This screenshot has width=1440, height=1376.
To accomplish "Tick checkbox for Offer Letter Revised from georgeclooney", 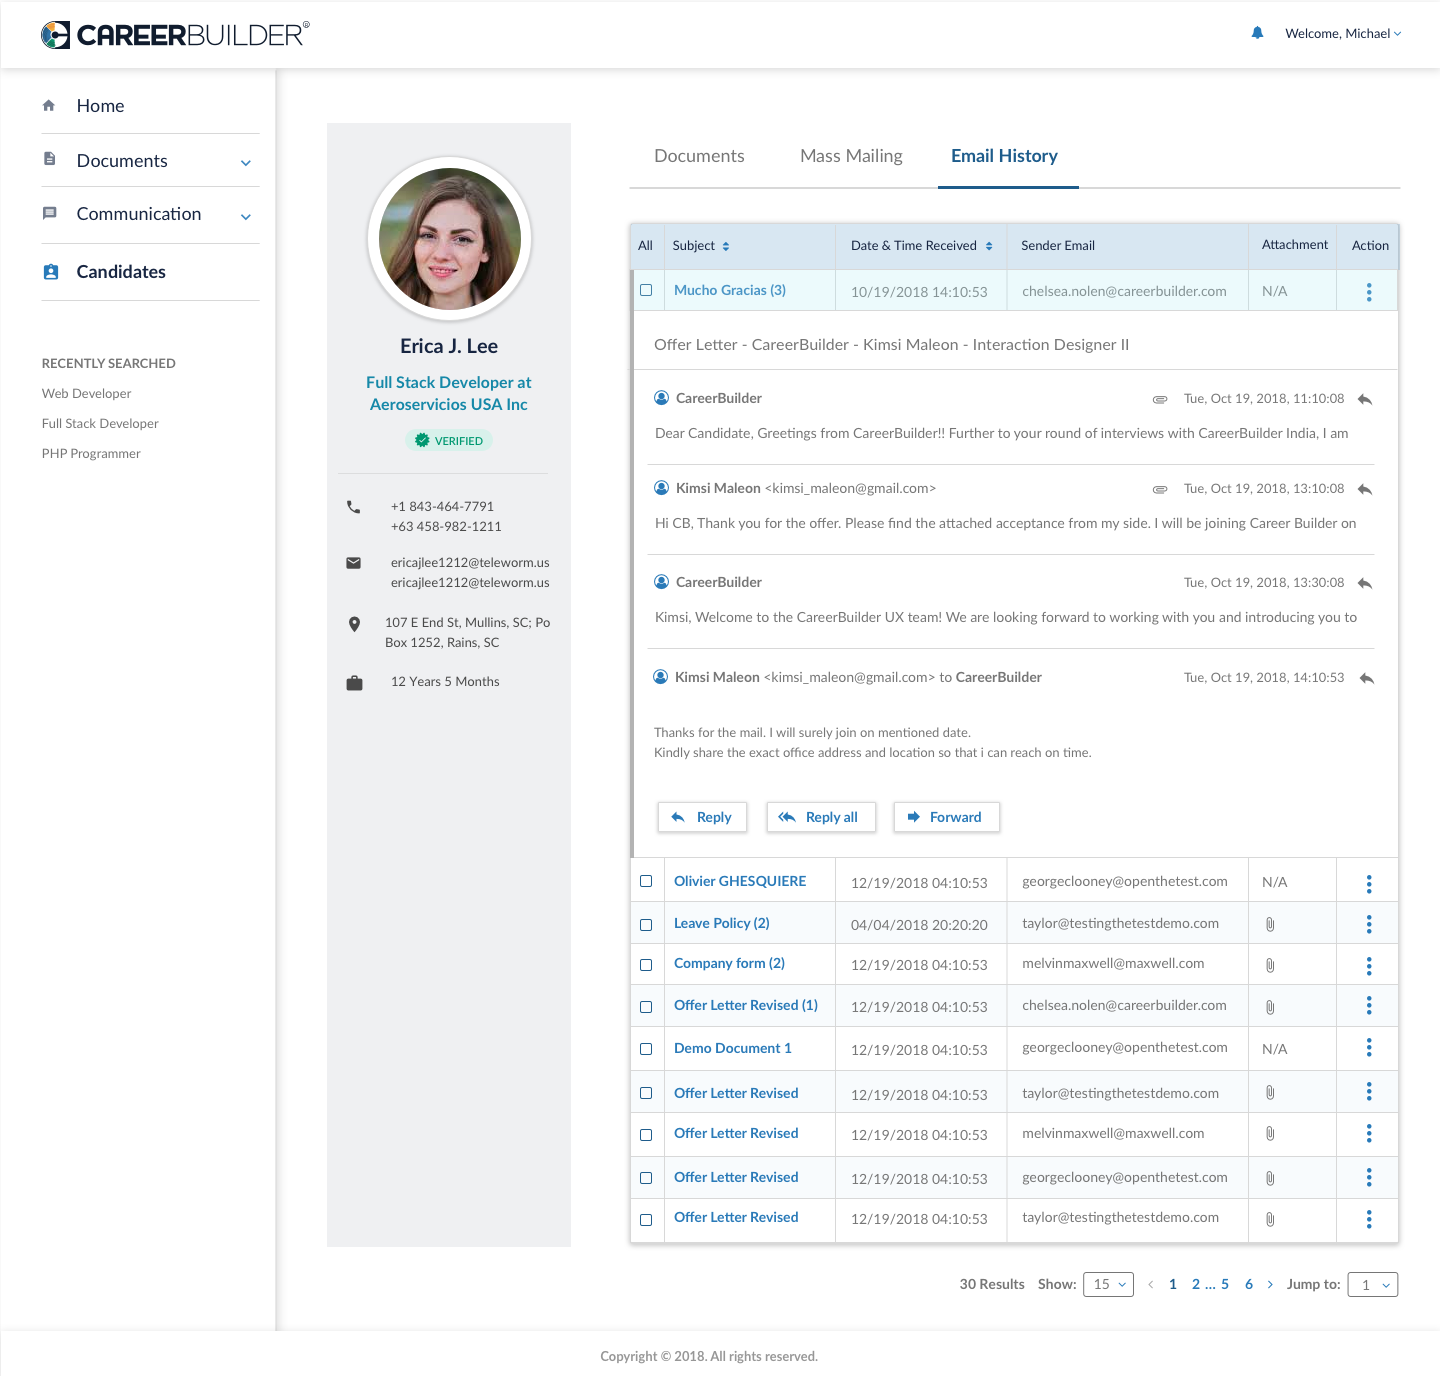I will [646, 1178].
